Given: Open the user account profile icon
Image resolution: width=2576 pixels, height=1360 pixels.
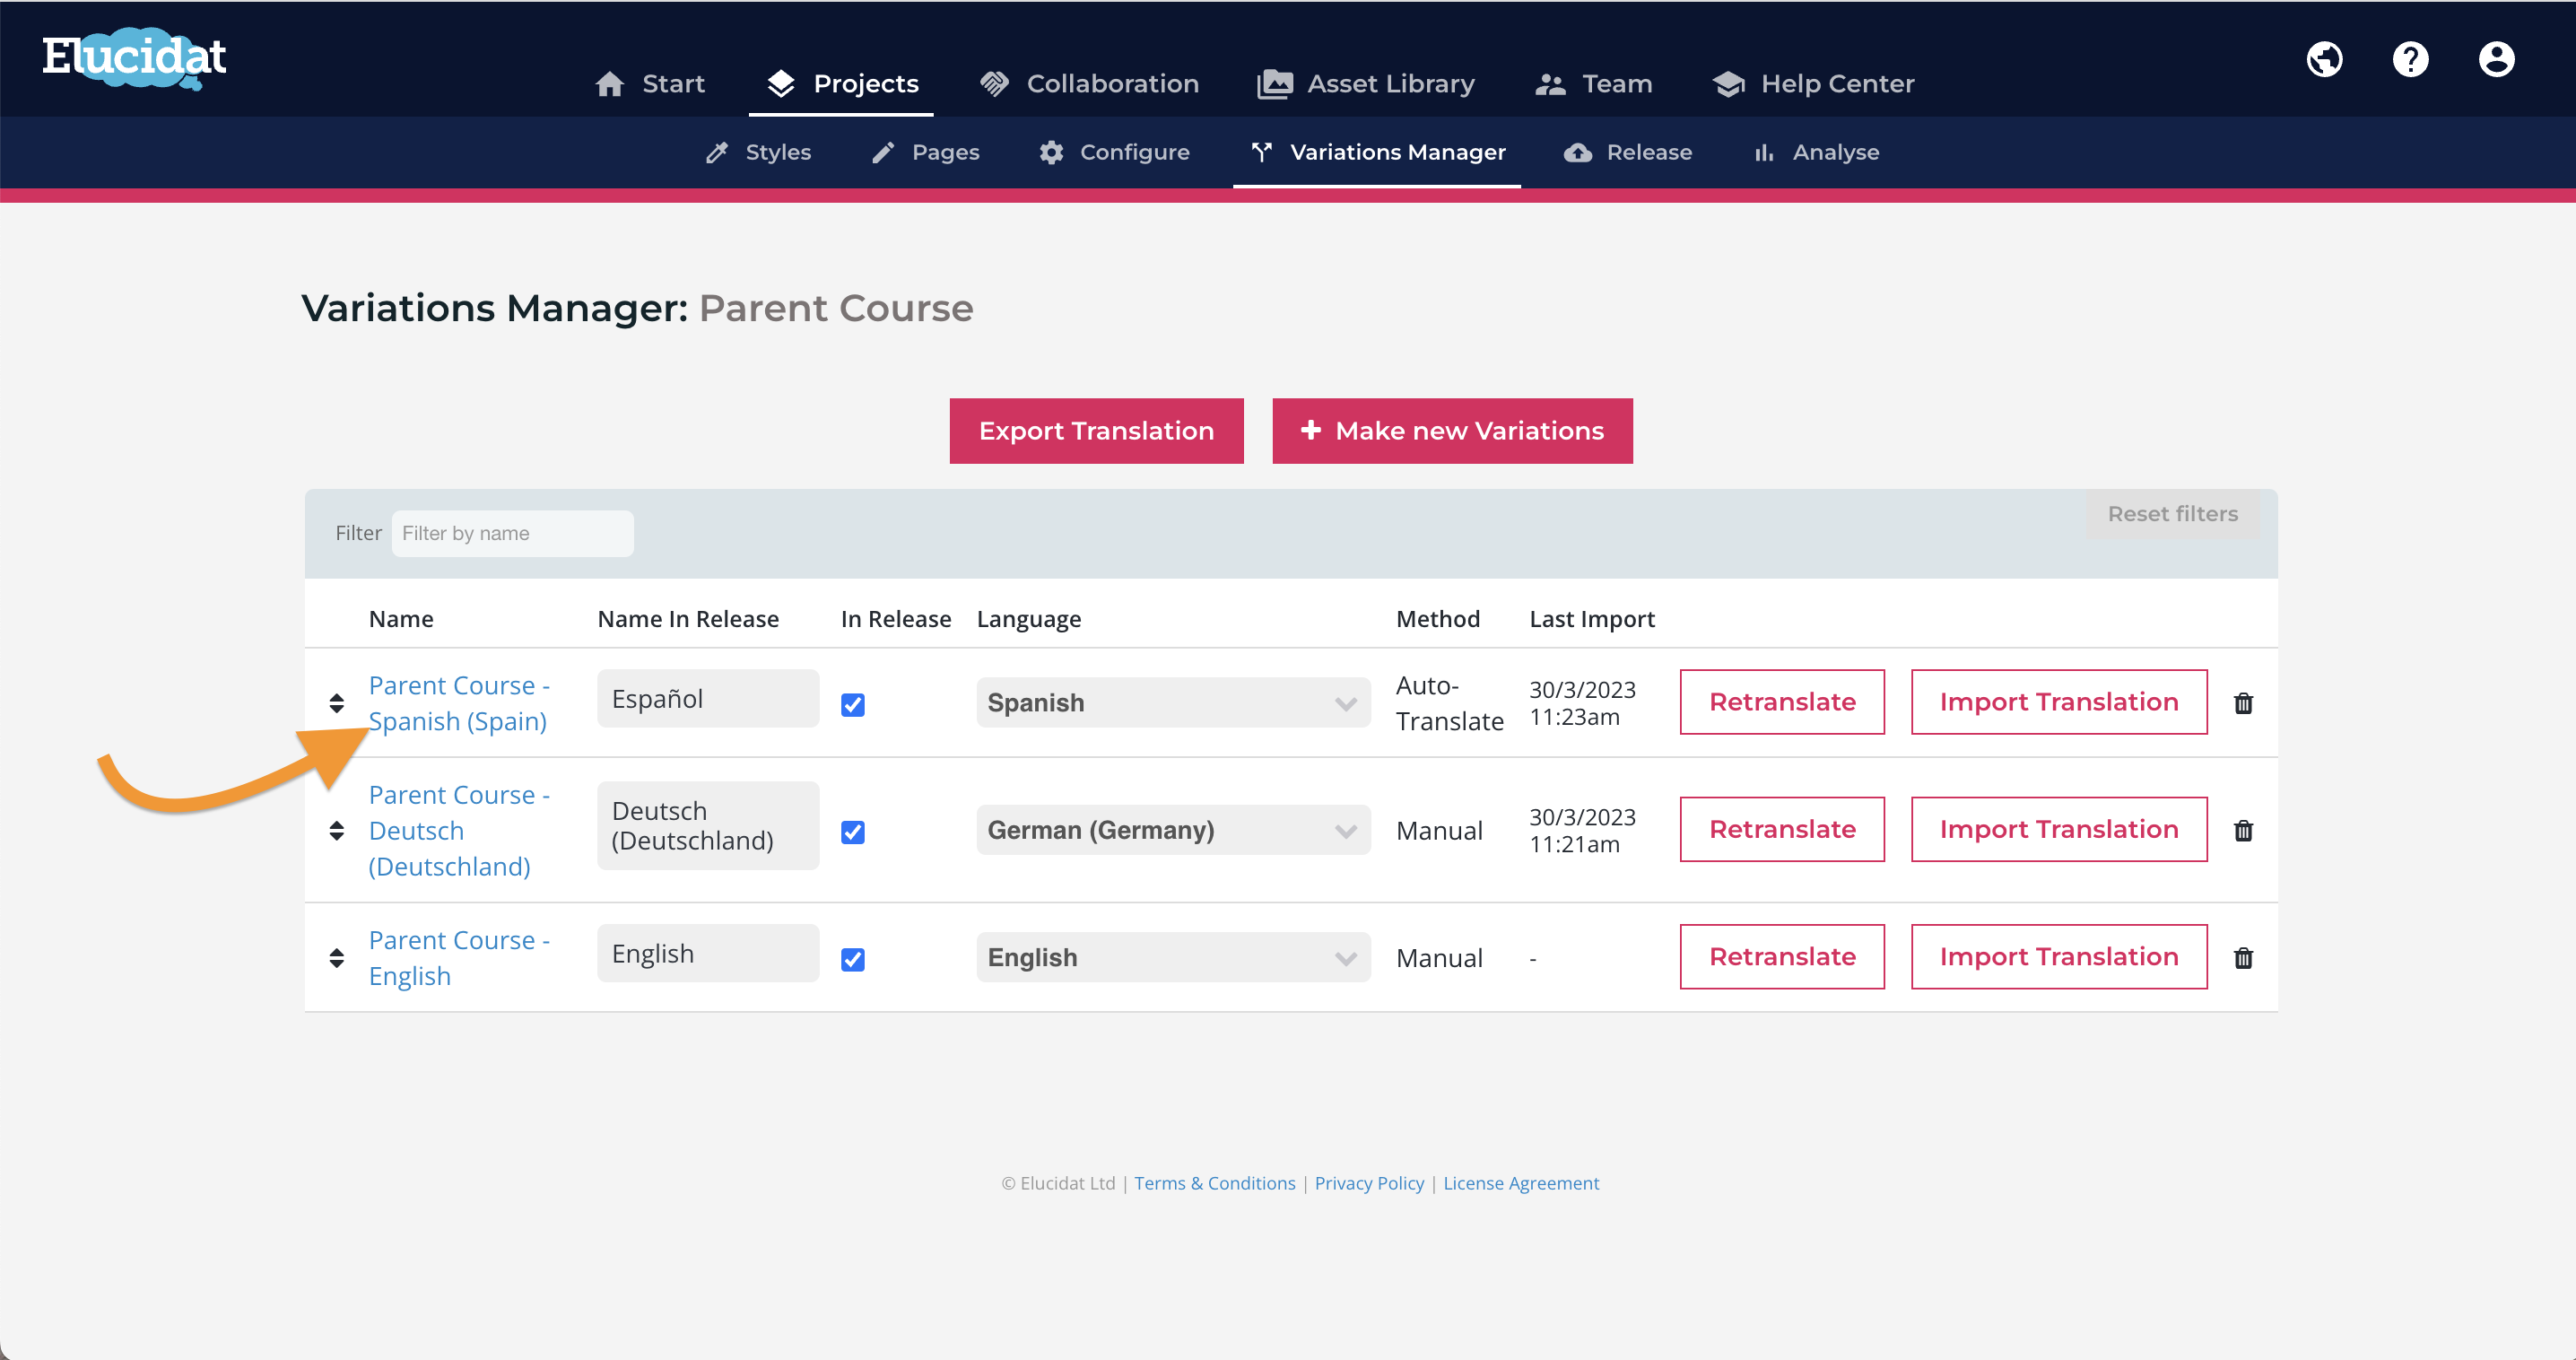Looking at the screenshot, I should pos(2496,59).
